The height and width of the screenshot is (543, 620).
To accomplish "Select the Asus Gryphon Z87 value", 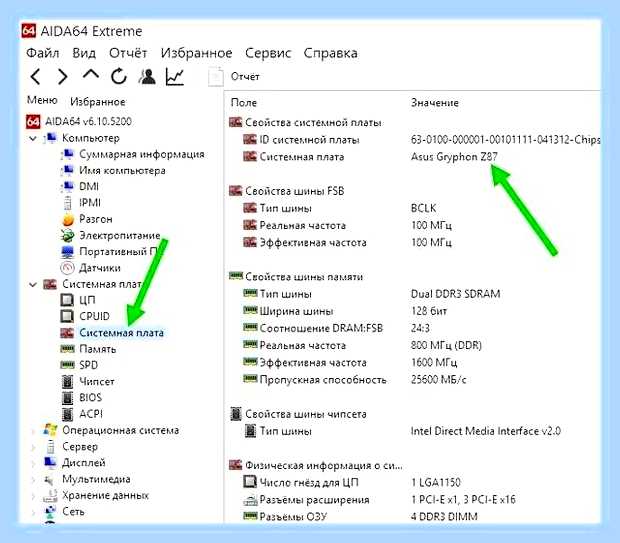I will [454, 157].
